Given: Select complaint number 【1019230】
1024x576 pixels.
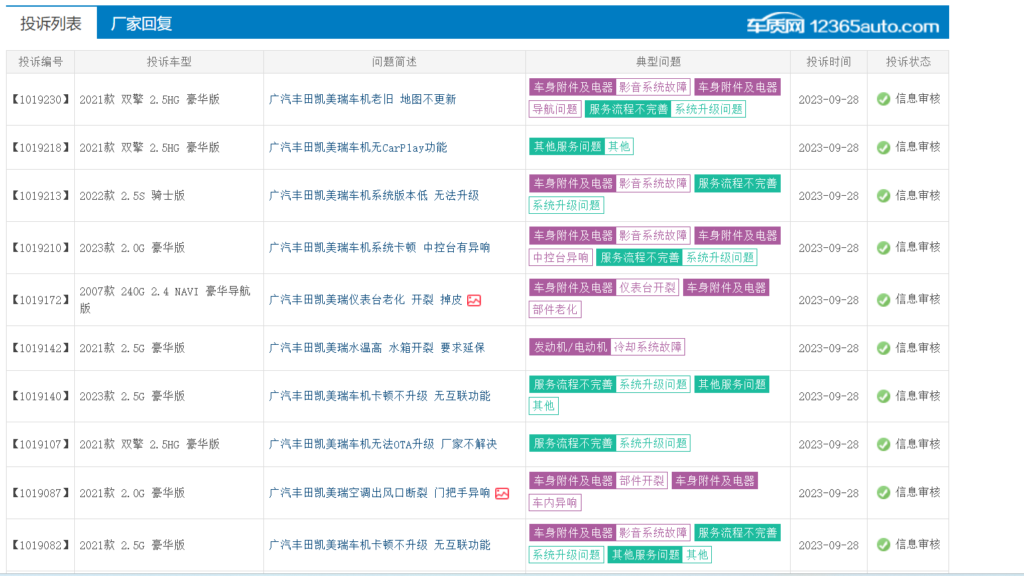Looking at the screenshot, I should pos(40,99).
